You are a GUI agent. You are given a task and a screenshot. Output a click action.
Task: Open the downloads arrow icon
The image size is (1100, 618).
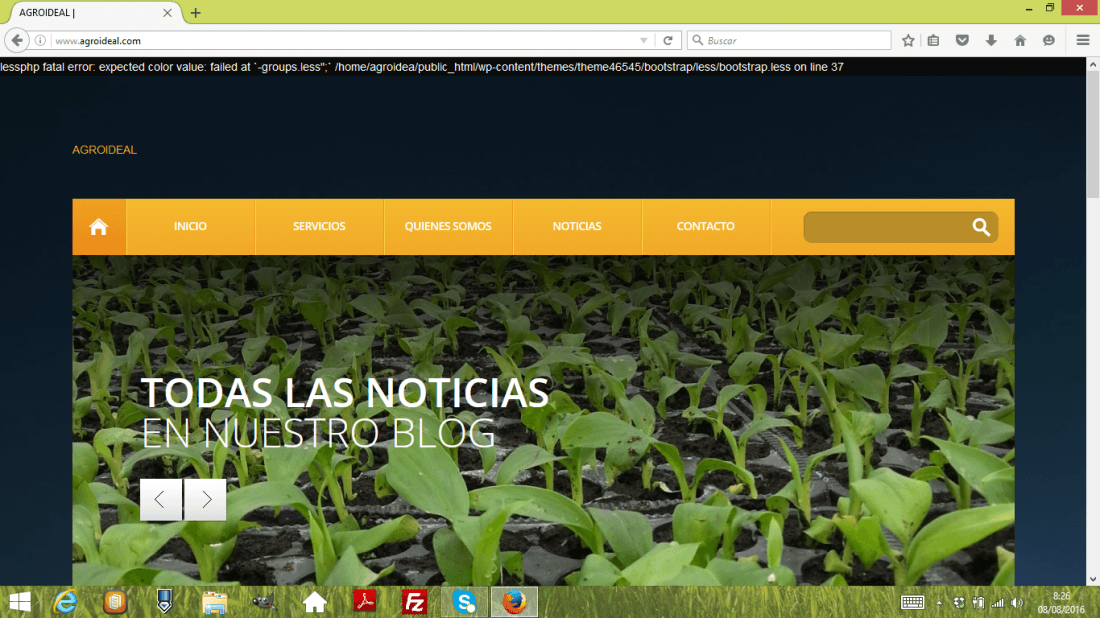[991, 41]
